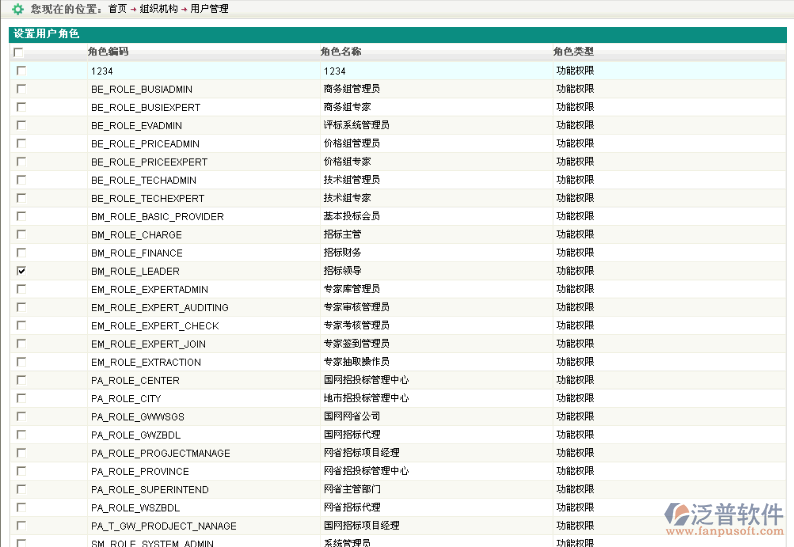Check the box for BE_ROLE_BUSIEXPERT
This screenshot has width=794, height=547.
(21, 107)
